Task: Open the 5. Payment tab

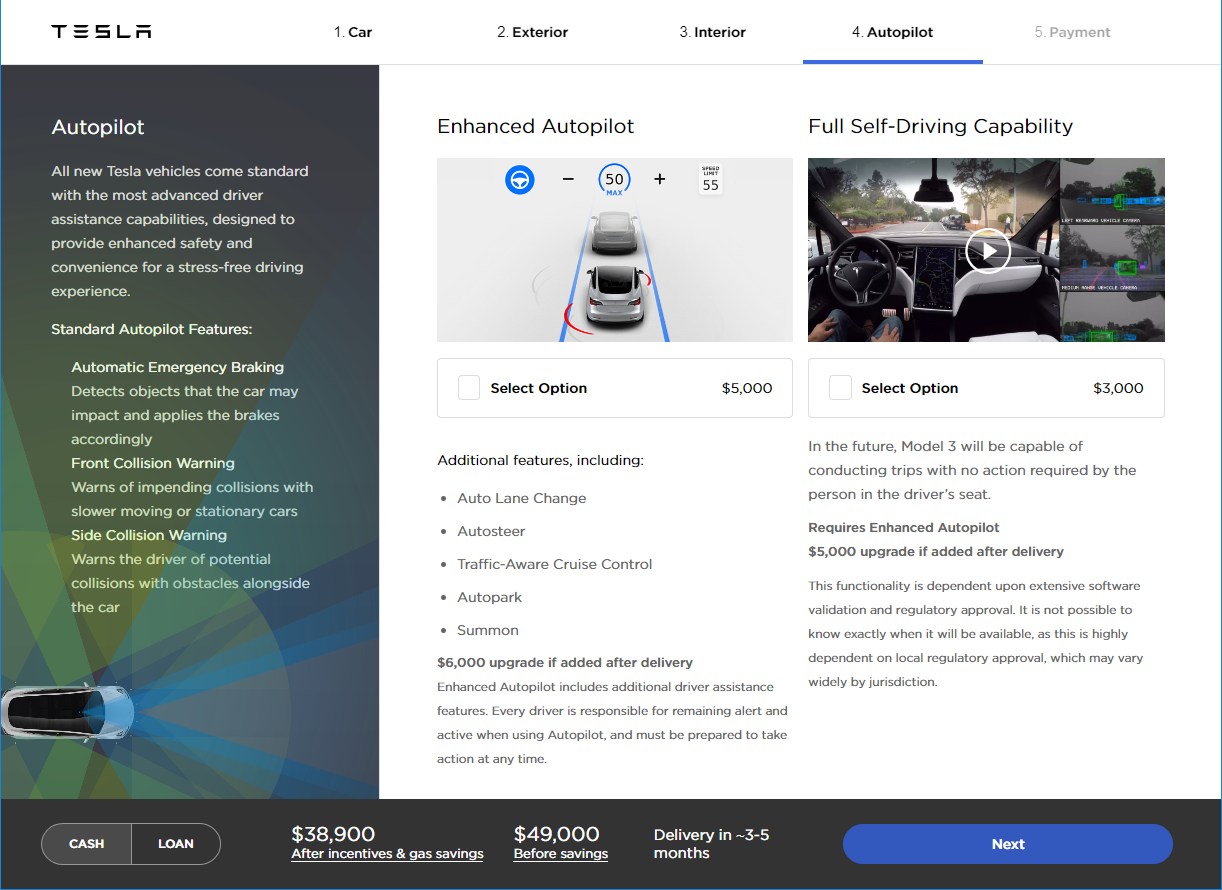Action: pos(1073,32)
